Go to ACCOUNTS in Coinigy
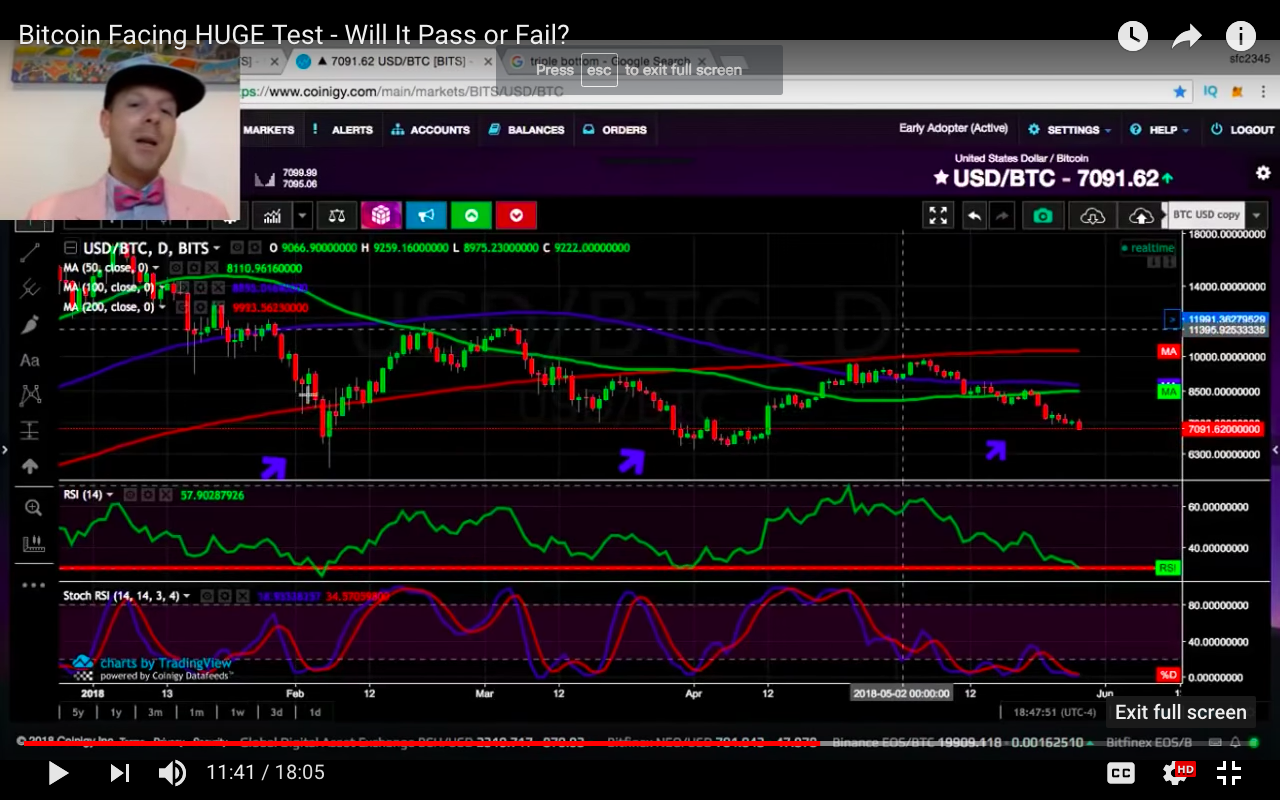The height and width of the screenshot is (800, 1280). point(430,130)
